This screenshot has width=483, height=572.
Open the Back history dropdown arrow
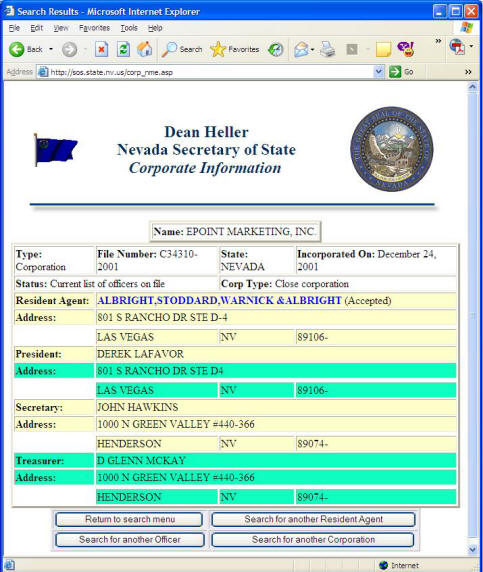click(x=51, y=49)
